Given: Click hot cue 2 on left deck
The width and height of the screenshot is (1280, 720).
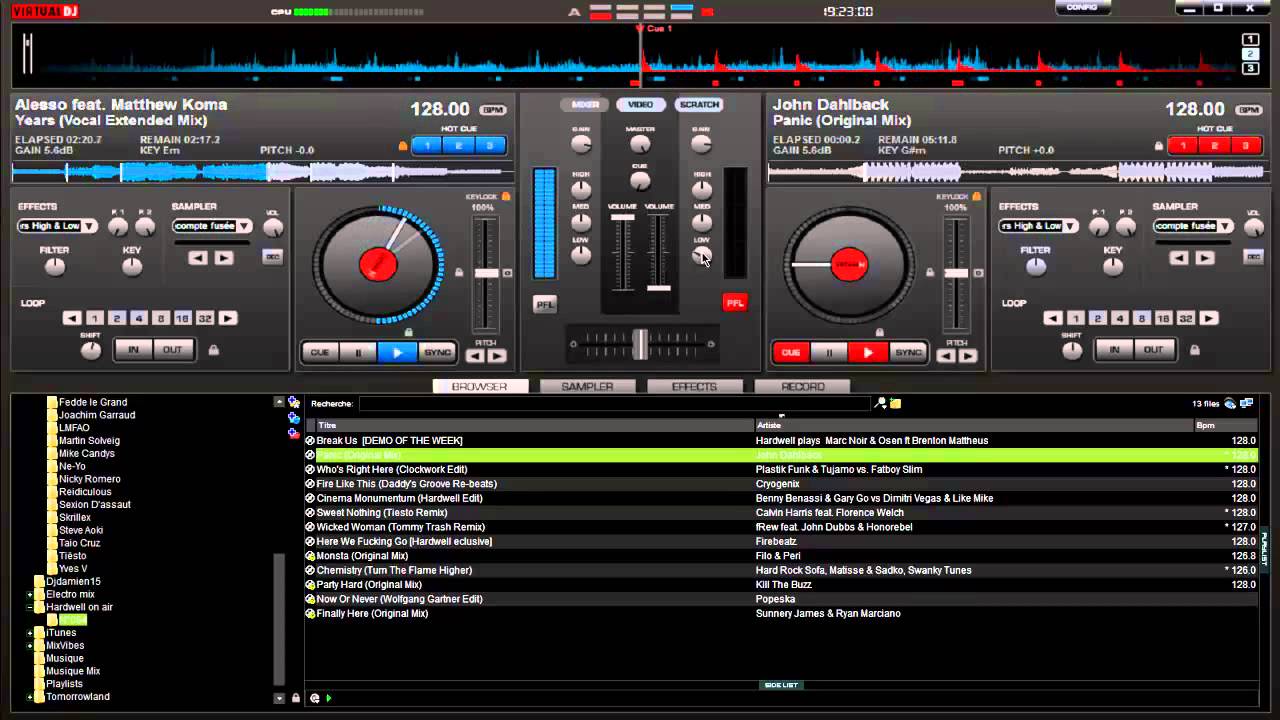Looking at the screenshot, I should 459,145.
